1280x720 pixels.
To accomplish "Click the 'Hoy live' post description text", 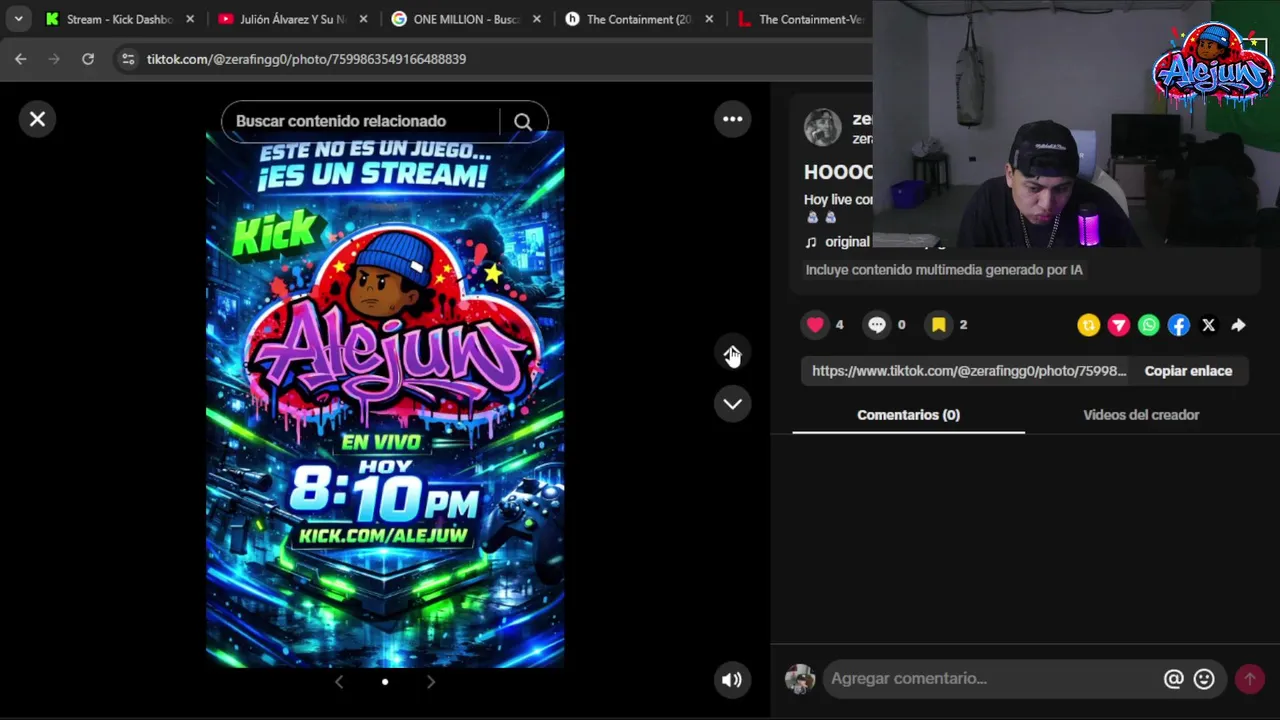I will pyautogui.click(x=838, y=200).
